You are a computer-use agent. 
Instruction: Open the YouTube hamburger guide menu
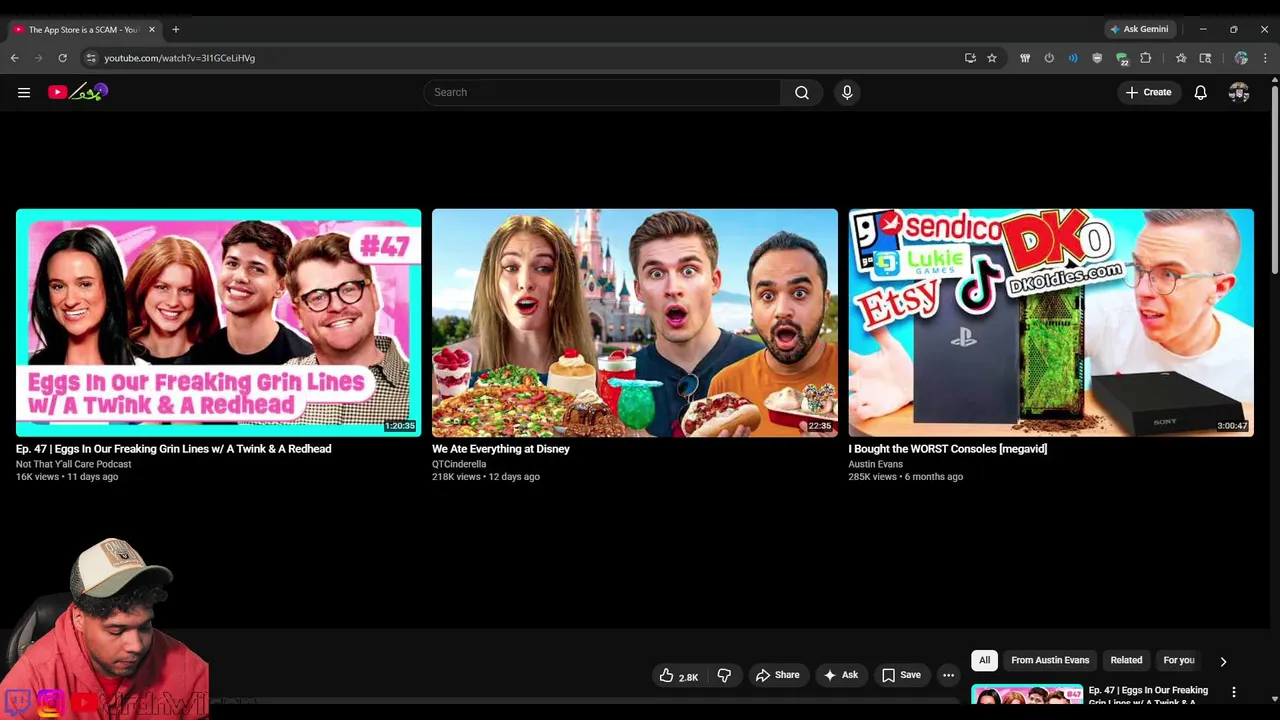coord(24,92)
